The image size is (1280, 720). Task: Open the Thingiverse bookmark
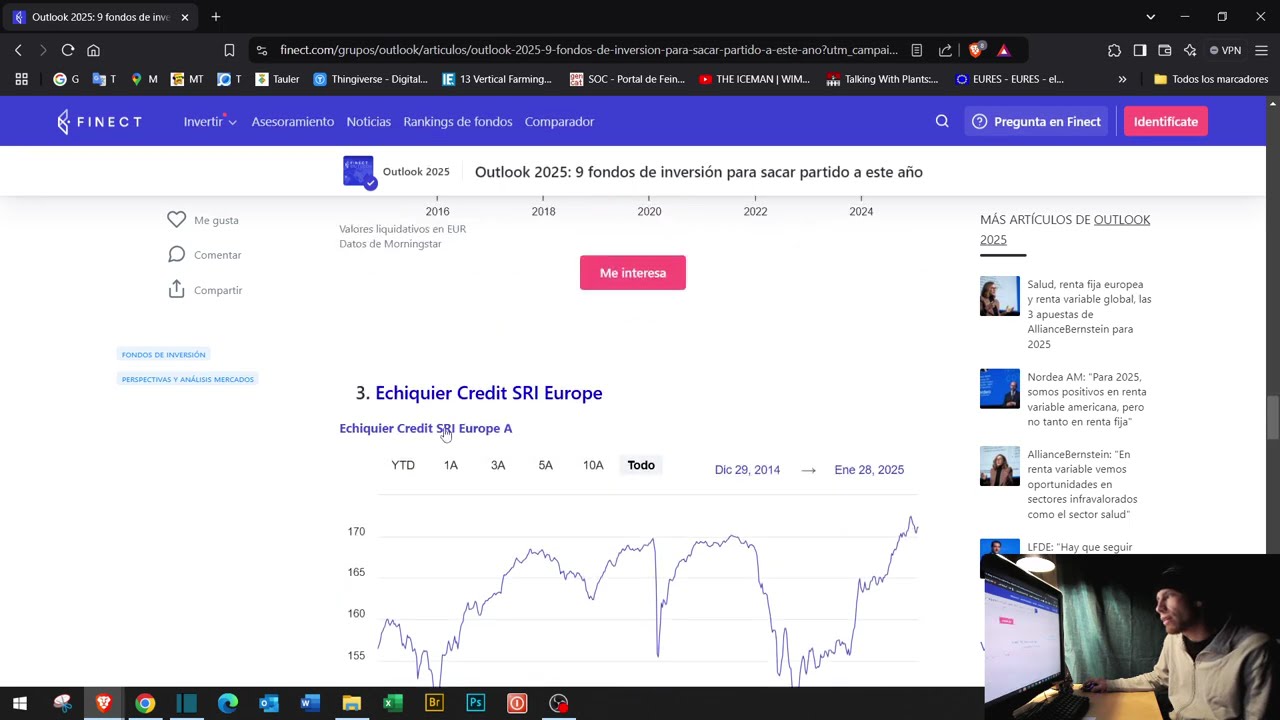(370, 79)
